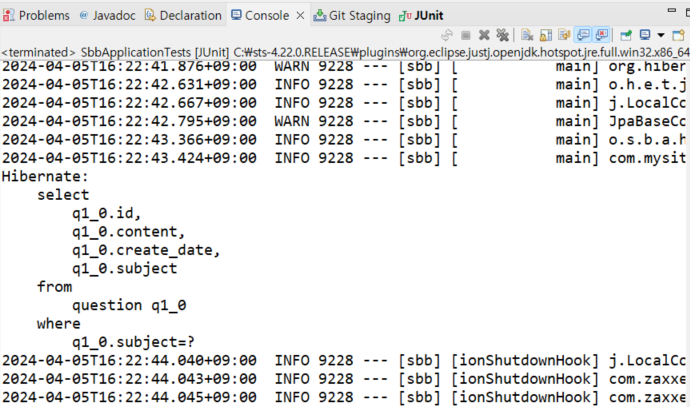690x407 pixels.
Task: Remove all terminated launches with the double X icon
Action: [x=502, y=35]
